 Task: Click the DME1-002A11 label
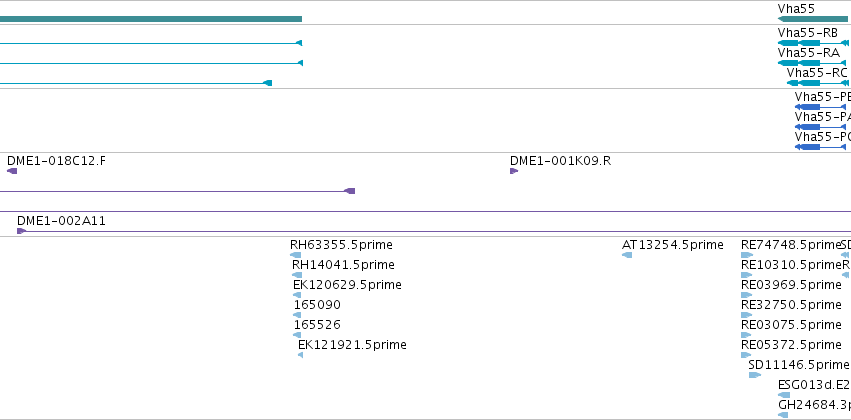pyautogui.click(x=61, y=221)
